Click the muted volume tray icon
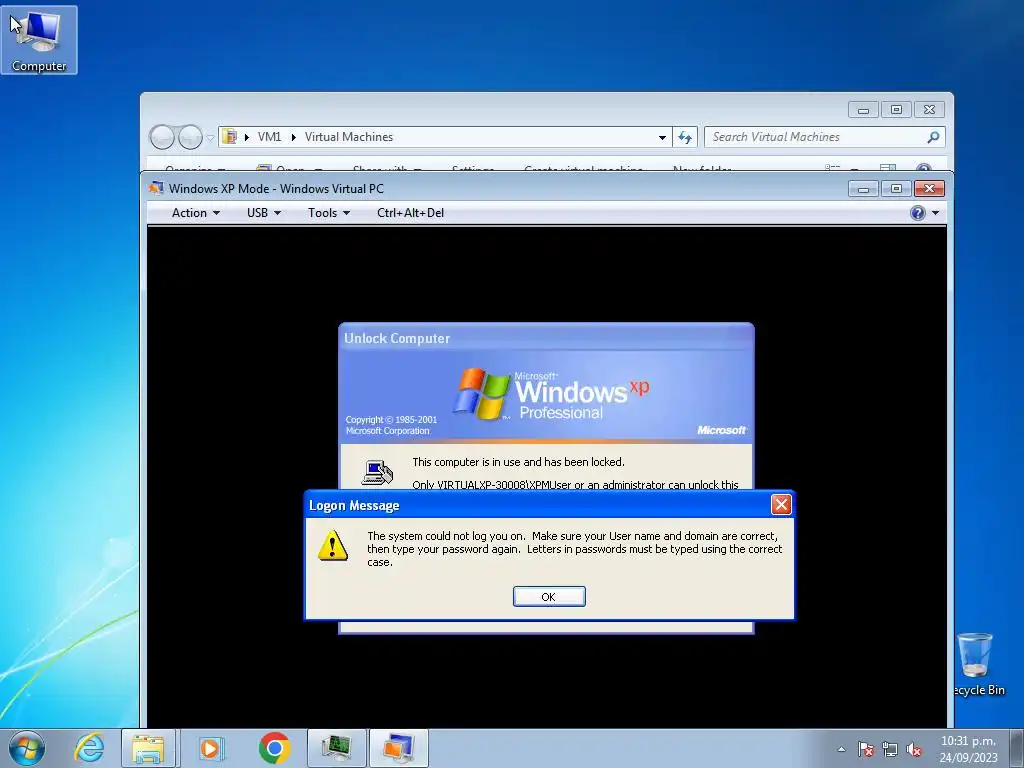This screenshot has height=768, width=1024. [914, 749]
